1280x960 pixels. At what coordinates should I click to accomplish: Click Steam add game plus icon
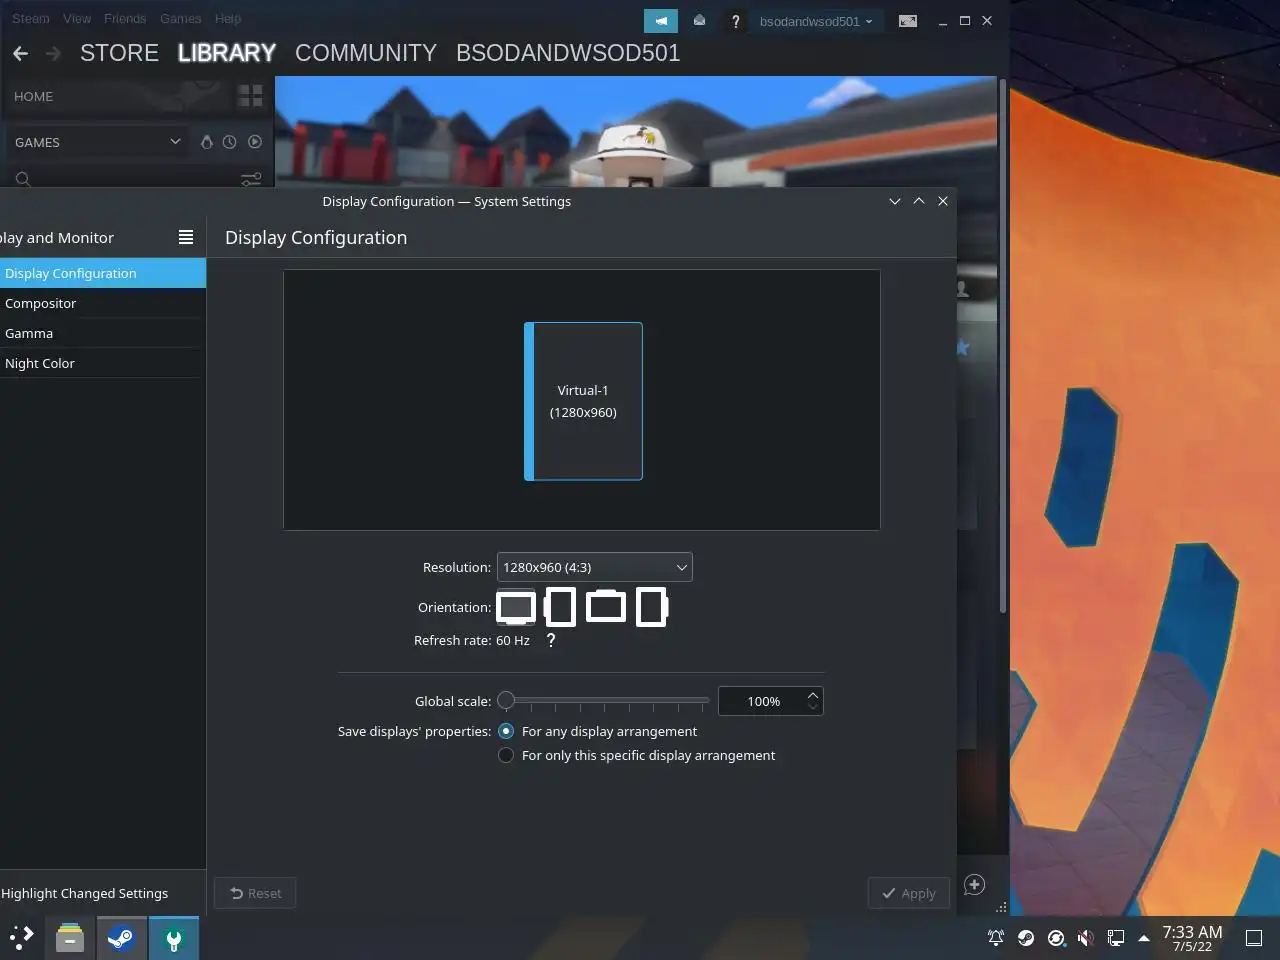click(974, 885)
